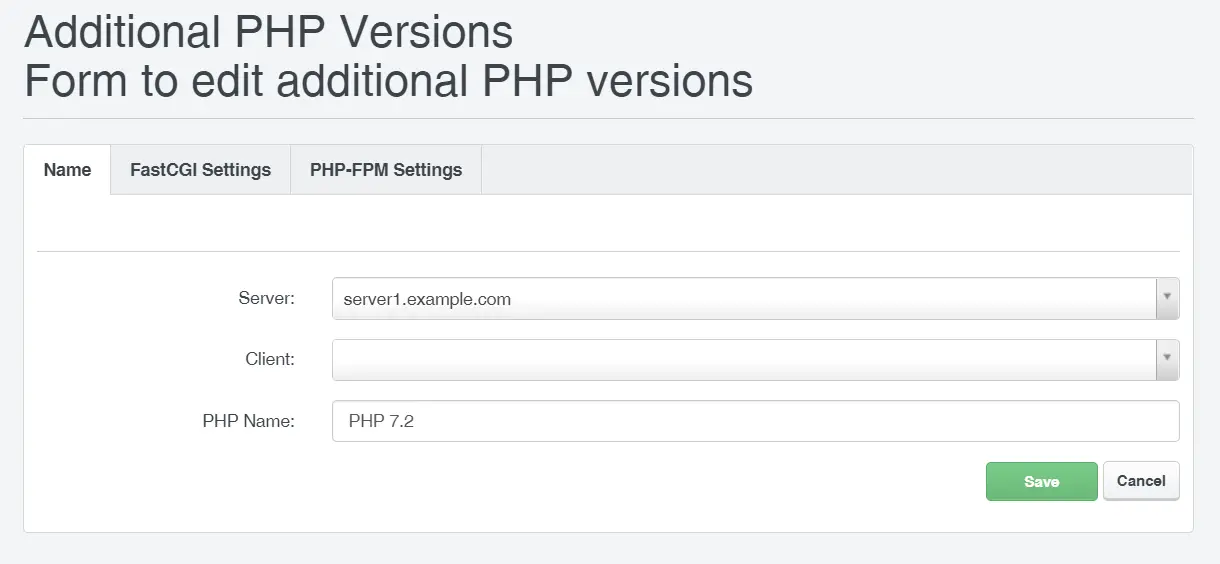The width and height of the screenshot is (1220, 564).
Task: Expand the Client dropdown arrow
Action: (x=1167, y=359)
